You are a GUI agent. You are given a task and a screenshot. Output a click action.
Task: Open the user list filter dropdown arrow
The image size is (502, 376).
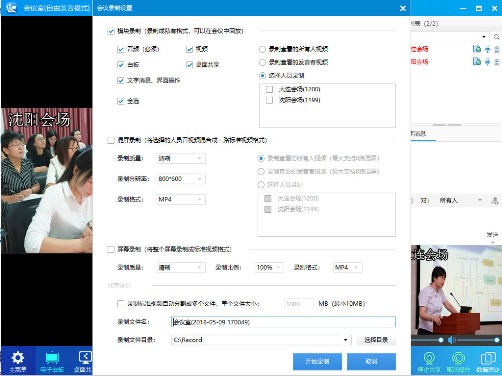click(x=483, y=37)
